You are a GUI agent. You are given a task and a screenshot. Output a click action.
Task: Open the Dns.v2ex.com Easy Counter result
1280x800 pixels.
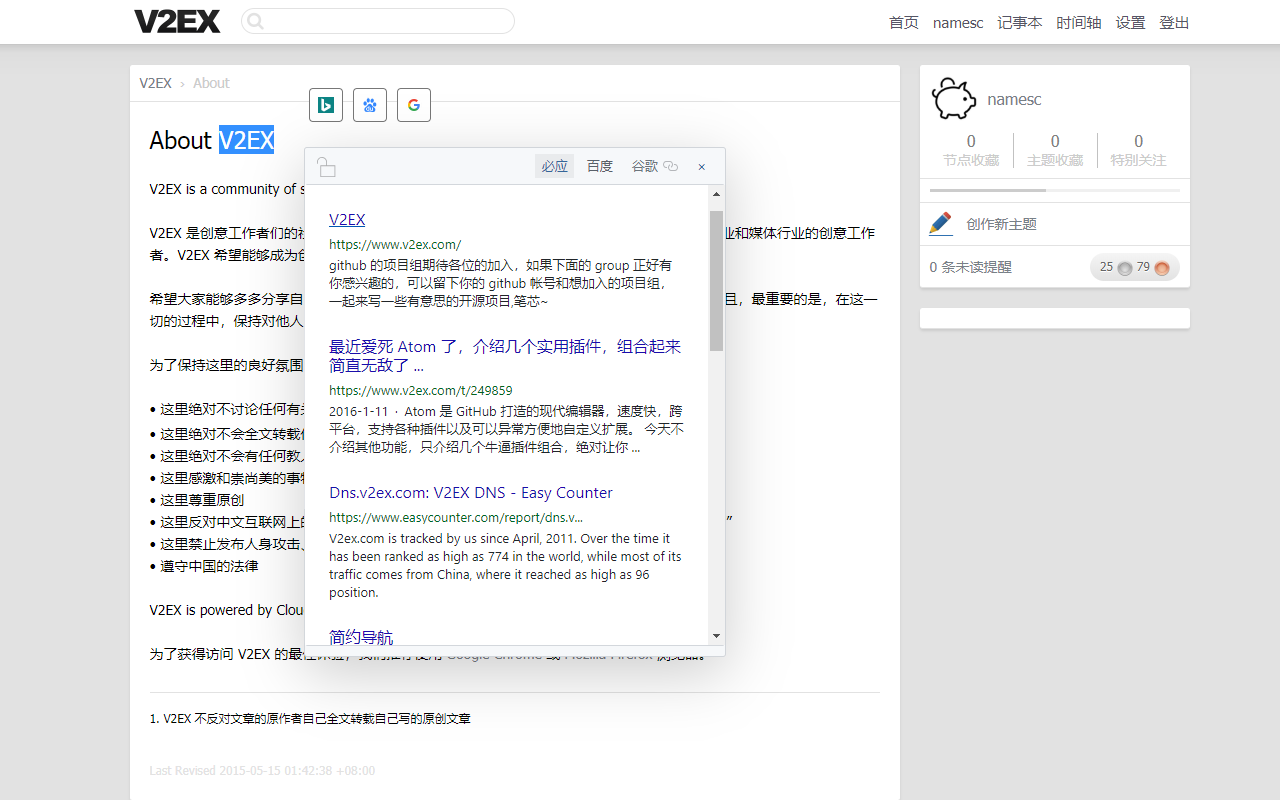(x=470, y=493)
